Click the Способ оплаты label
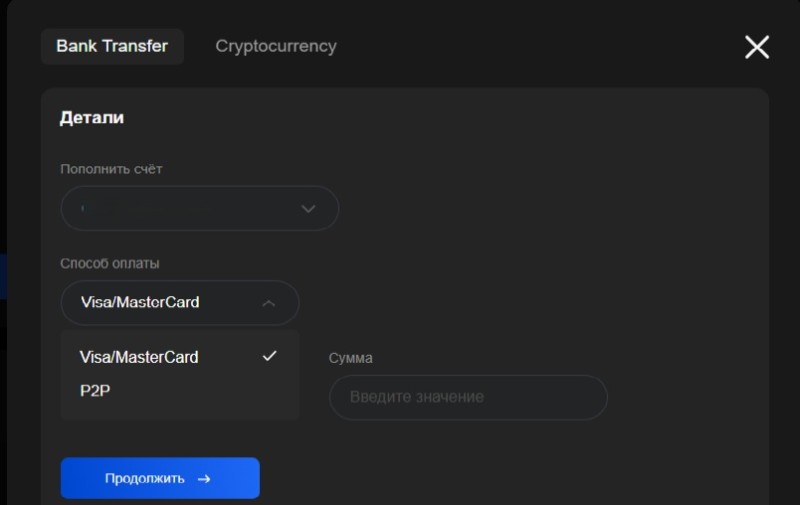 [110, 263]
